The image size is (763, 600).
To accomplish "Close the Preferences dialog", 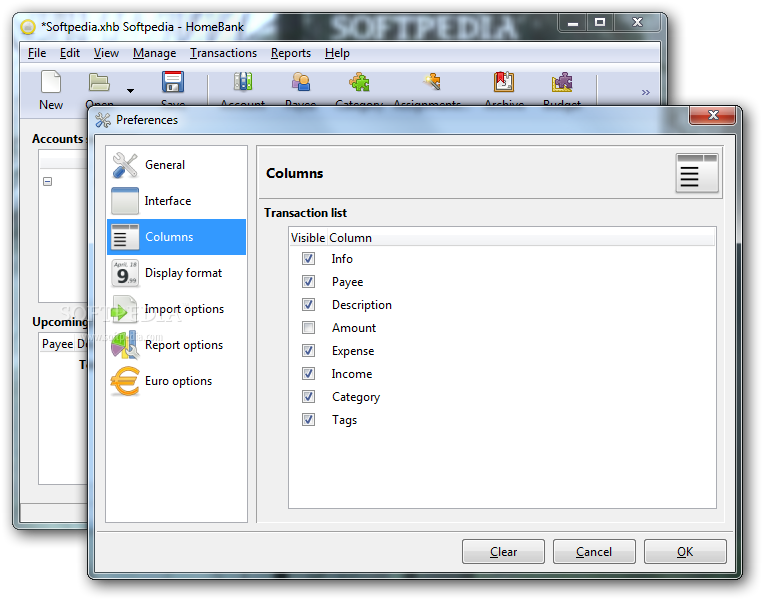I will (713, 115).
